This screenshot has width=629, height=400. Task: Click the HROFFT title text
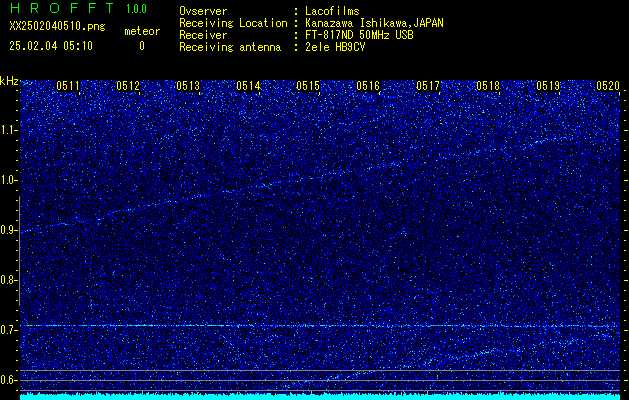(62, 8)
